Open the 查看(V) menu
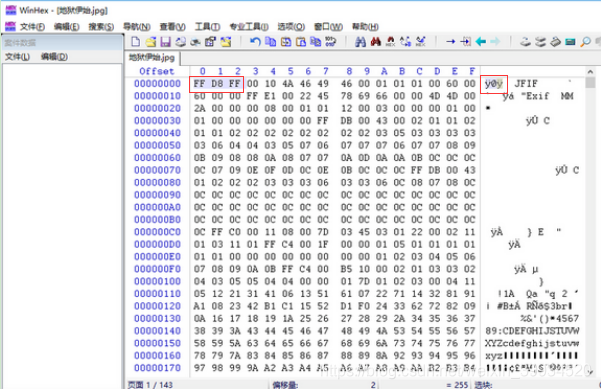The image size is (601, 389). click(172, 26)
